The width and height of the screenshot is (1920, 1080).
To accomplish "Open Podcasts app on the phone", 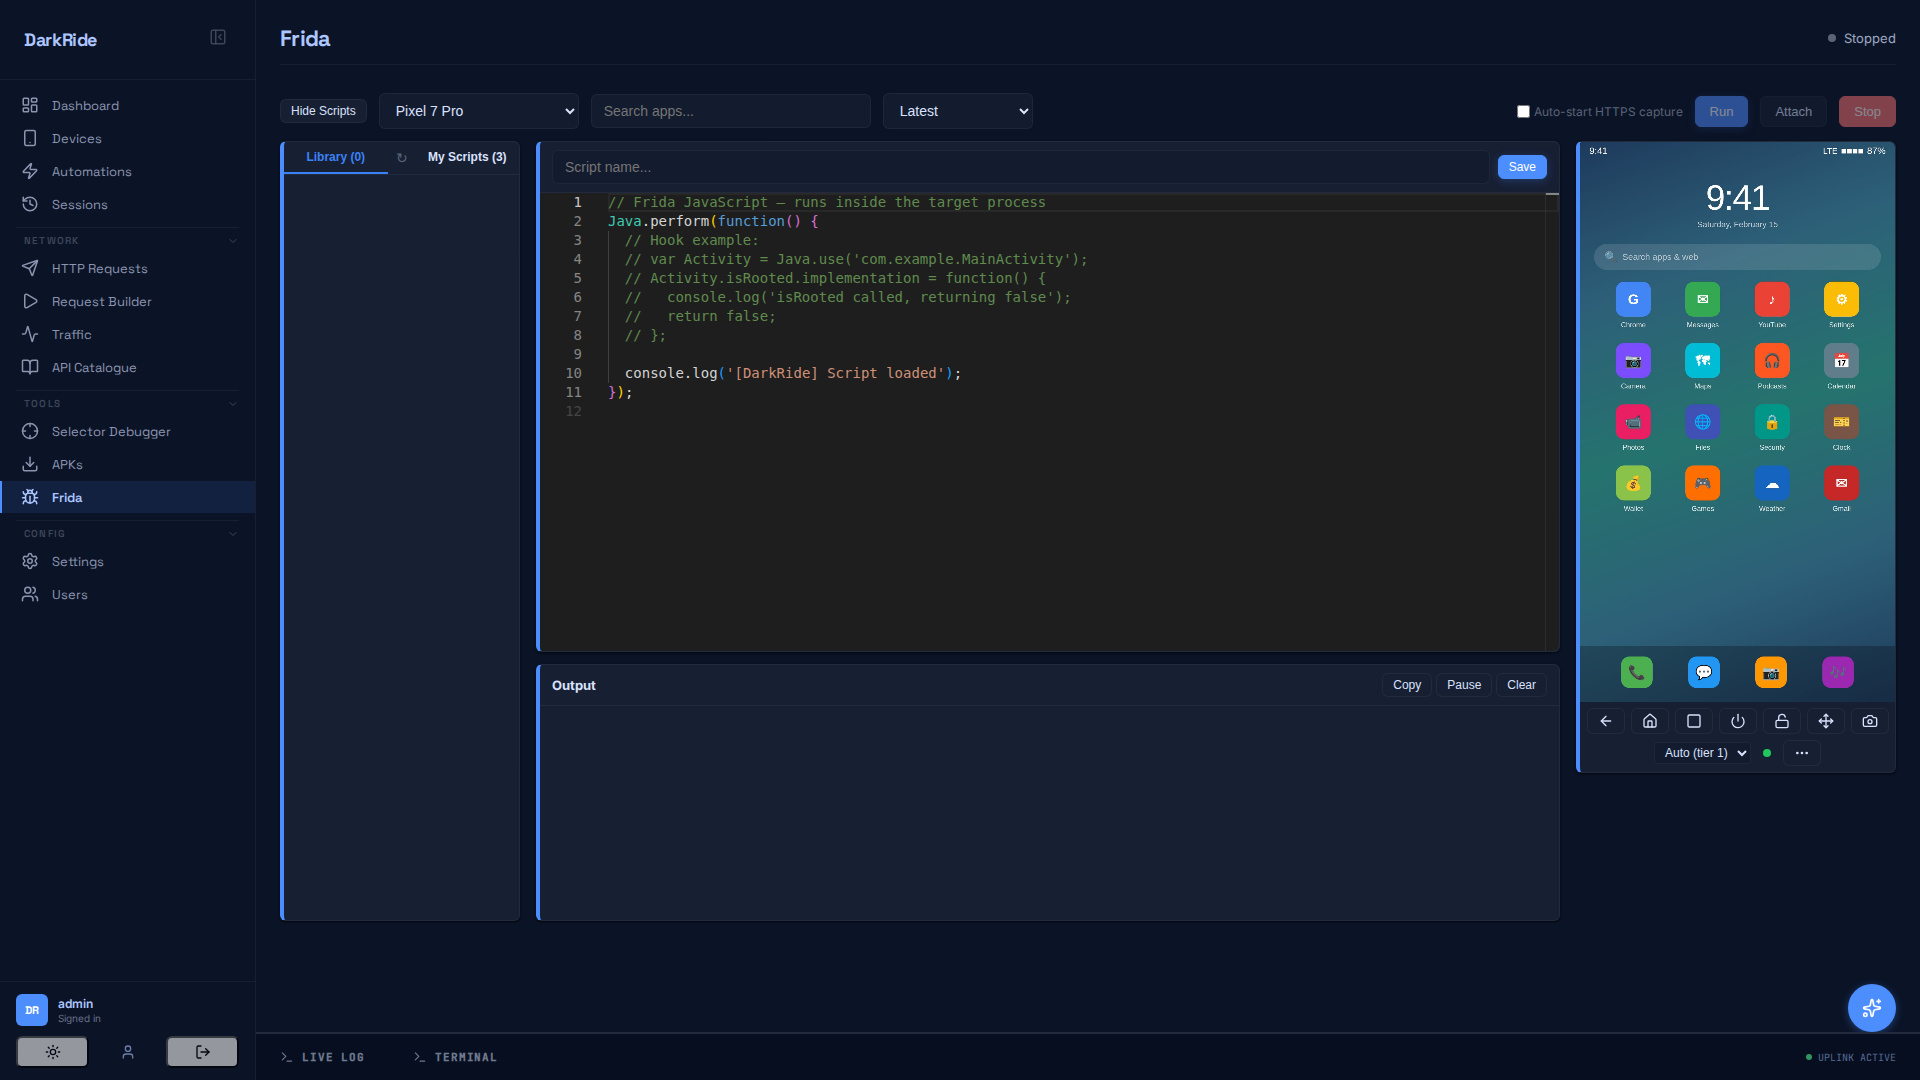I will 1772,361.
